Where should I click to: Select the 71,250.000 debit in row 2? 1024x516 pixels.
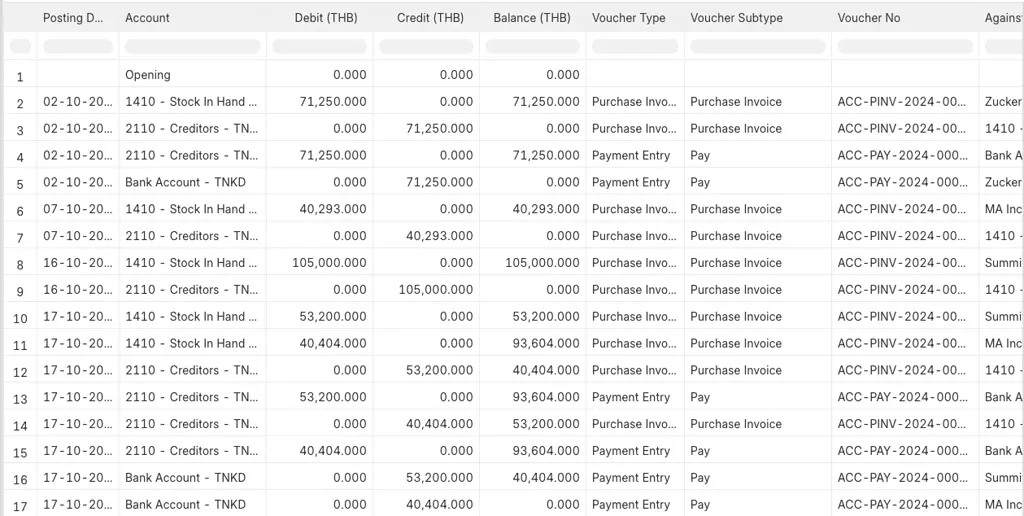tap(333, 101)
